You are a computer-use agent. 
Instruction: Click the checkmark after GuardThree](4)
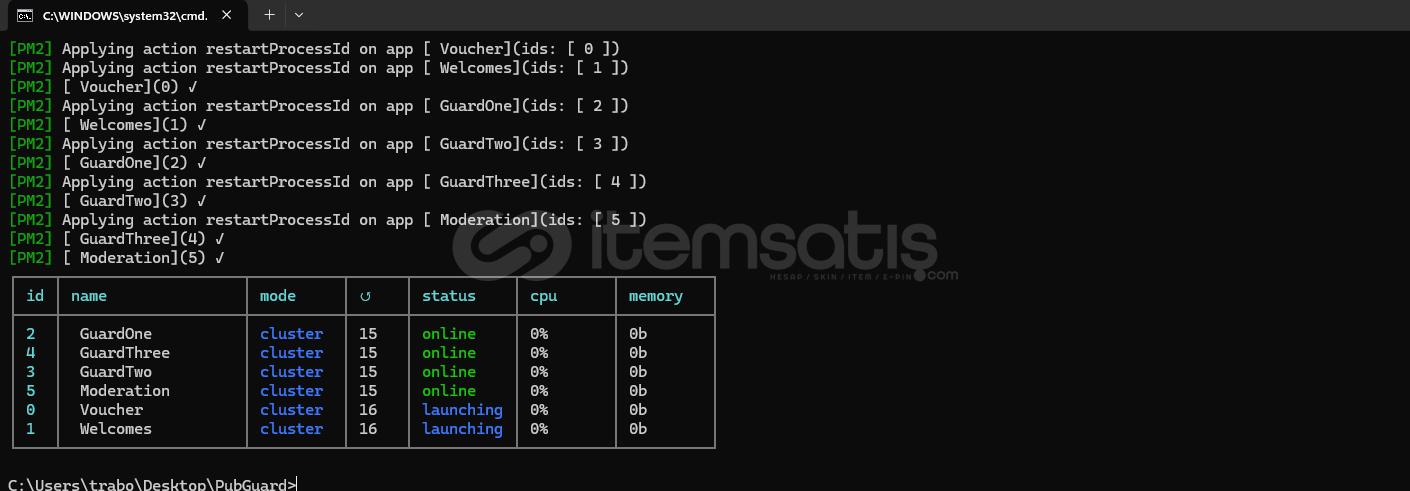coord(219,239)
